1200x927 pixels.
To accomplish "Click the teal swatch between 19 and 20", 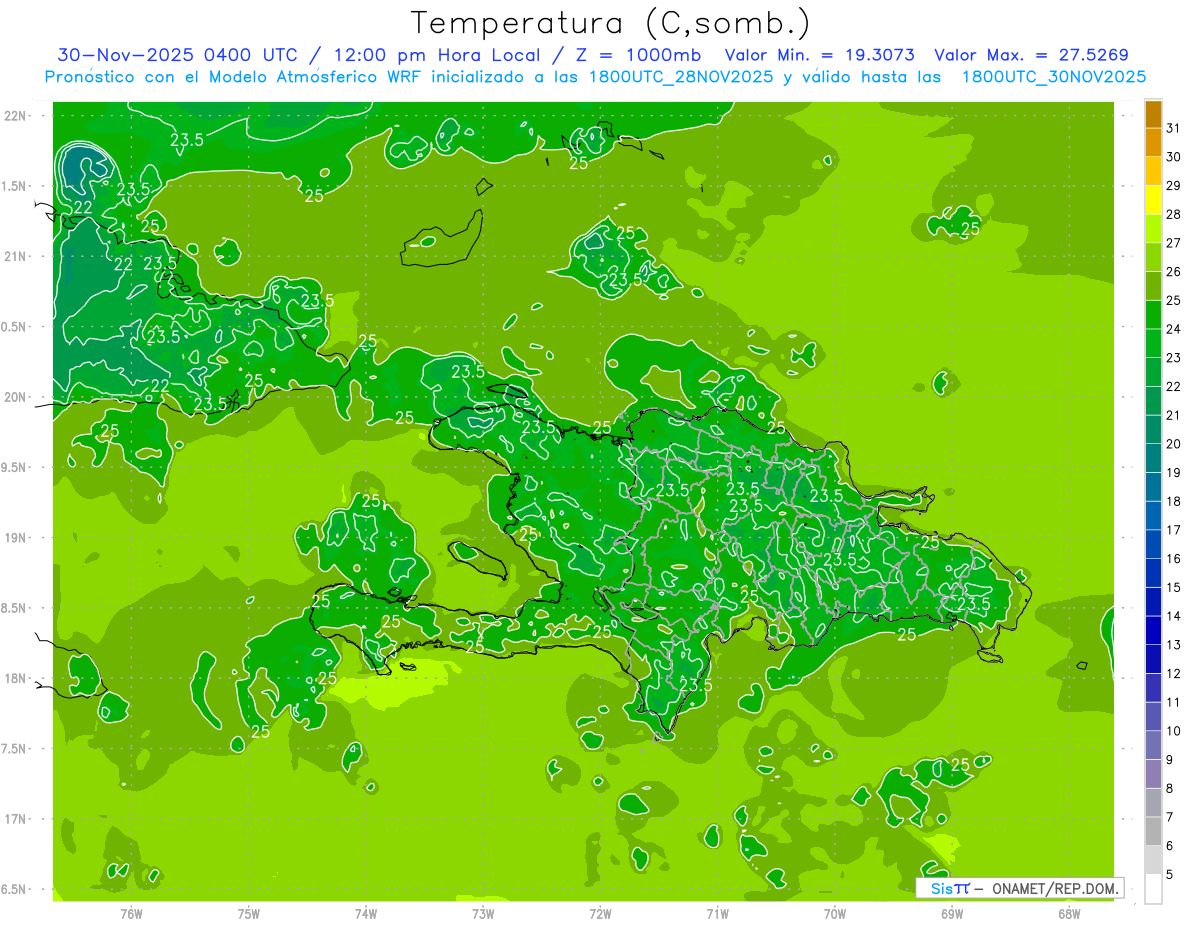I will pyautogui.click(x=1154, y=458).
